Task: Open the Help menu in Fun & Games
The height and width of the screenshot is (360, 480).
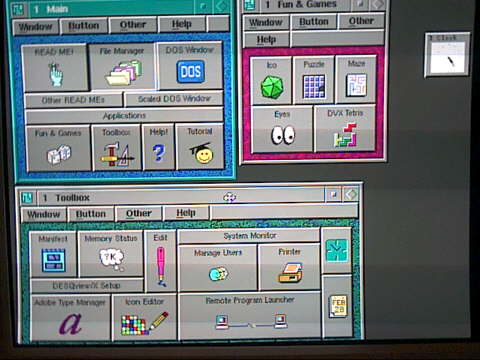Action: pyautogui.click(x=266, y=40)
